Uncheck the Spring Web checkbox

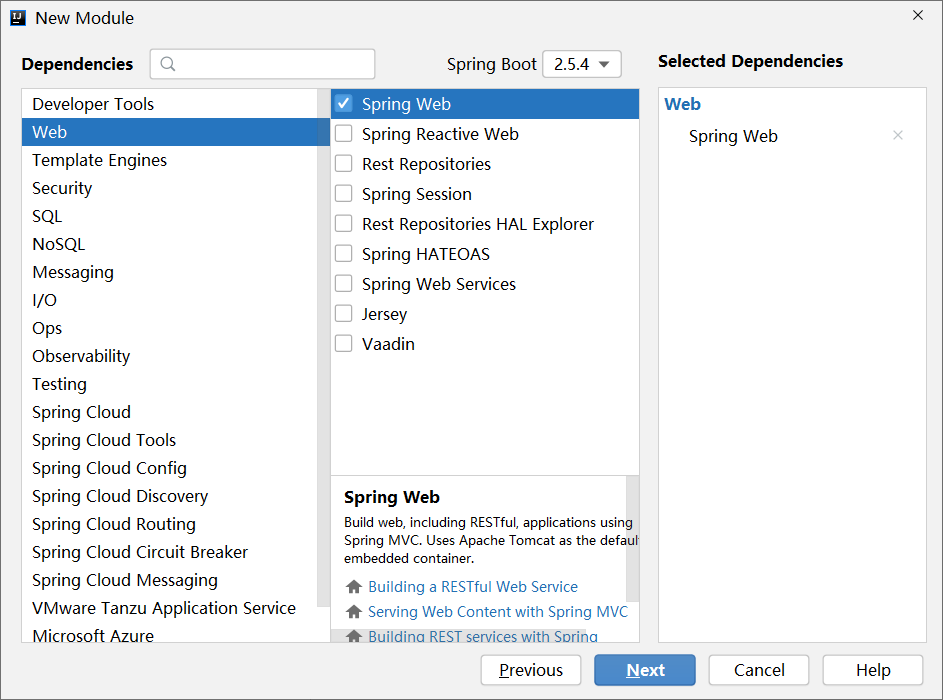343,103
